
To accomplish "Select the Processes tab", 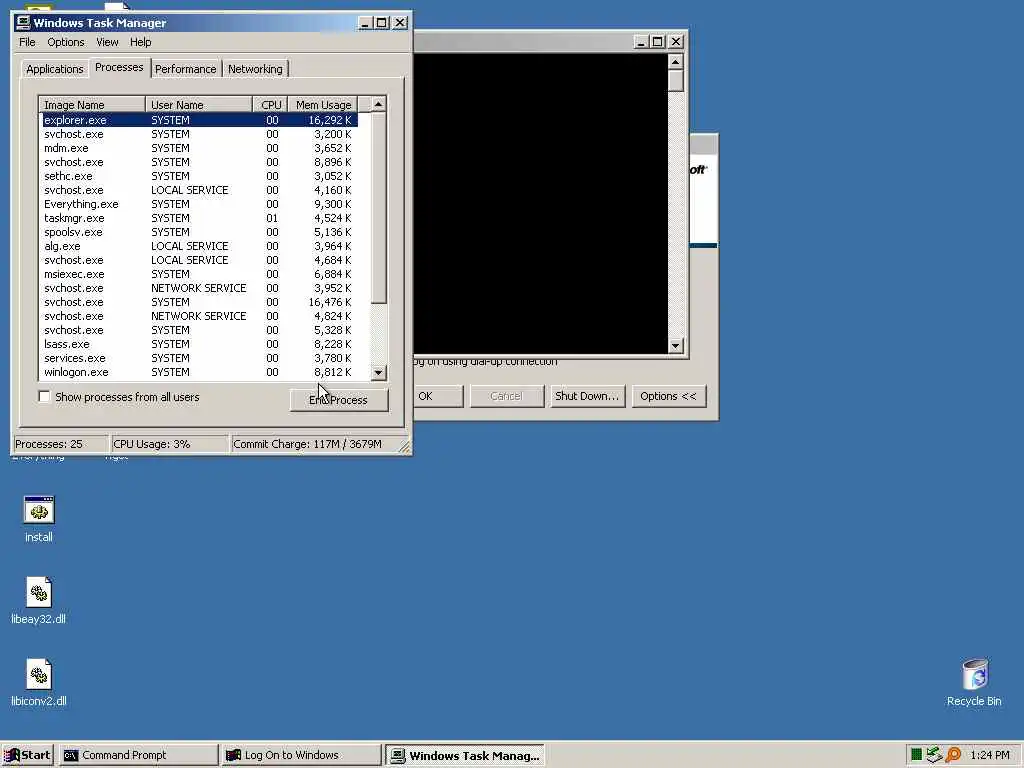I will click(x=119, y=67).
